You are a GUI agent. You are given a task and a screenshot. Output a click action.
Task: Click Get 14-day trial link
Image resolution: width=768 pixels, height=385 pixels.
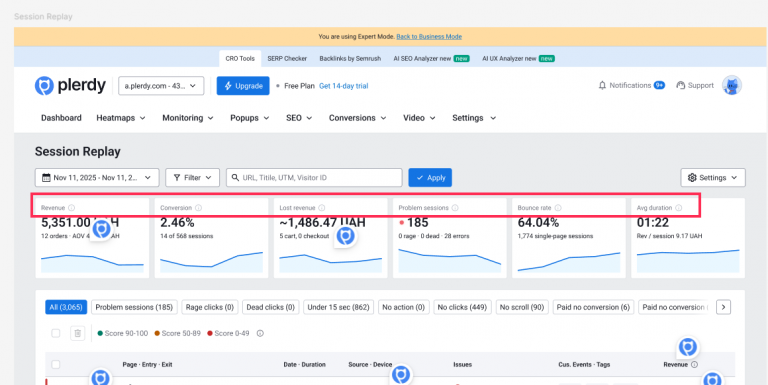343,86
